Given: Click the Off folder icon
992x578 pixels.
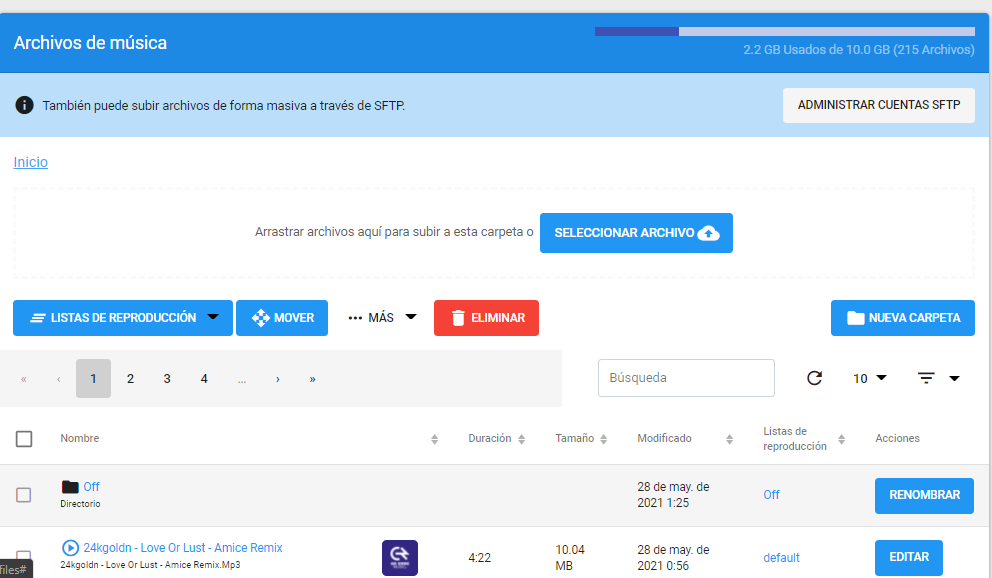Looking at the screenshot, I should click(x=70, y=486).
